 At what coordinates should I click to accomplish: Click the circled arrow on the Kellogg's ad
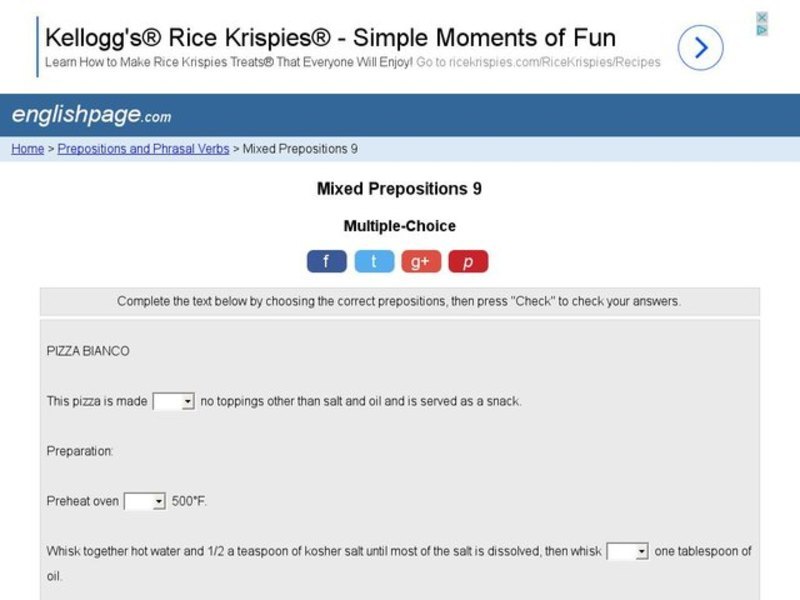pos(700,47)
